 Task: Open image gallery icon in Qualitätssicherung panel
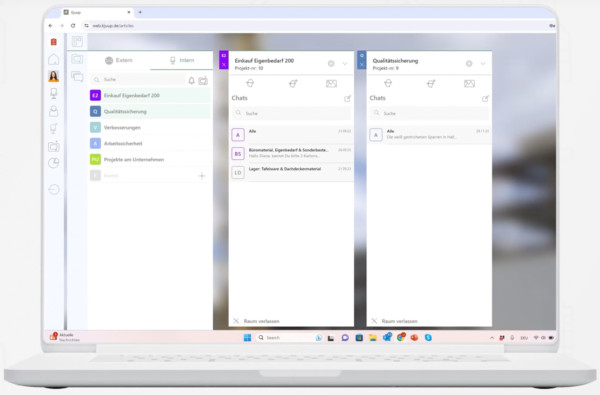click(470, 83)
